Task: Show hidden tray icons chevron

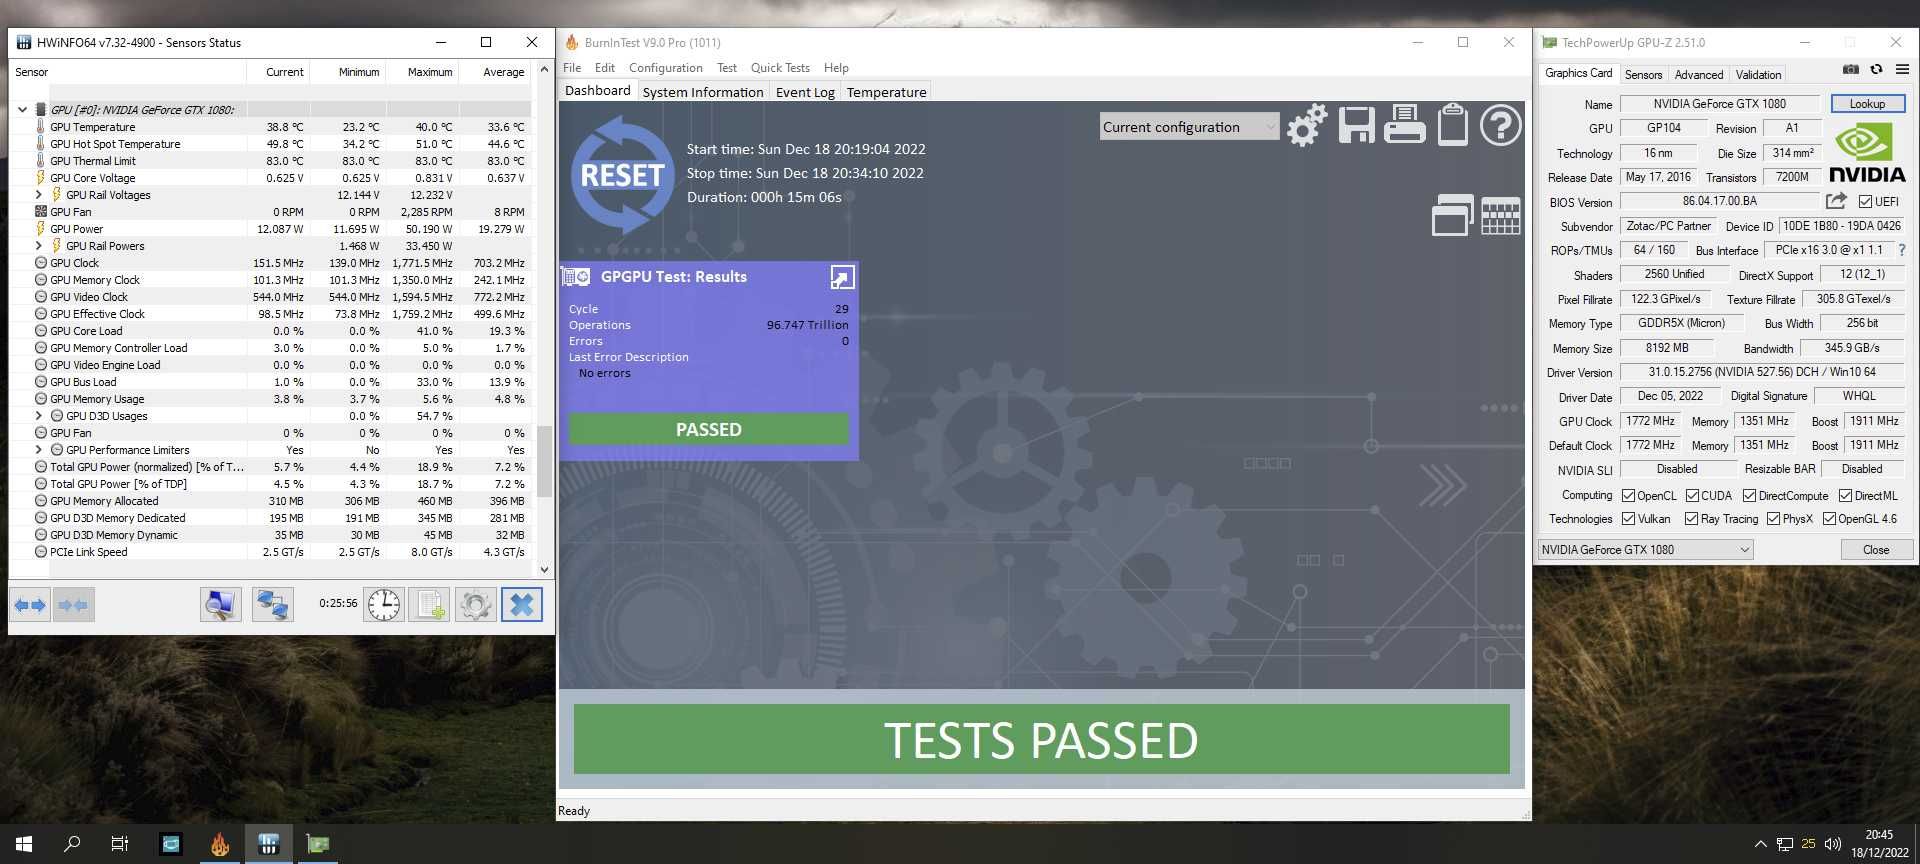Action: [x=1760, y=844]
